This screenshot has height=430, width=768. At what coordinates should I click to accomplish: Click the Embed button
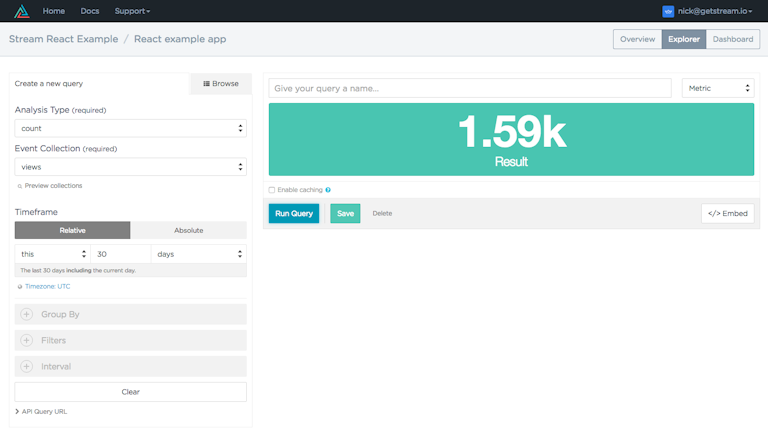(x=727, y=214)
